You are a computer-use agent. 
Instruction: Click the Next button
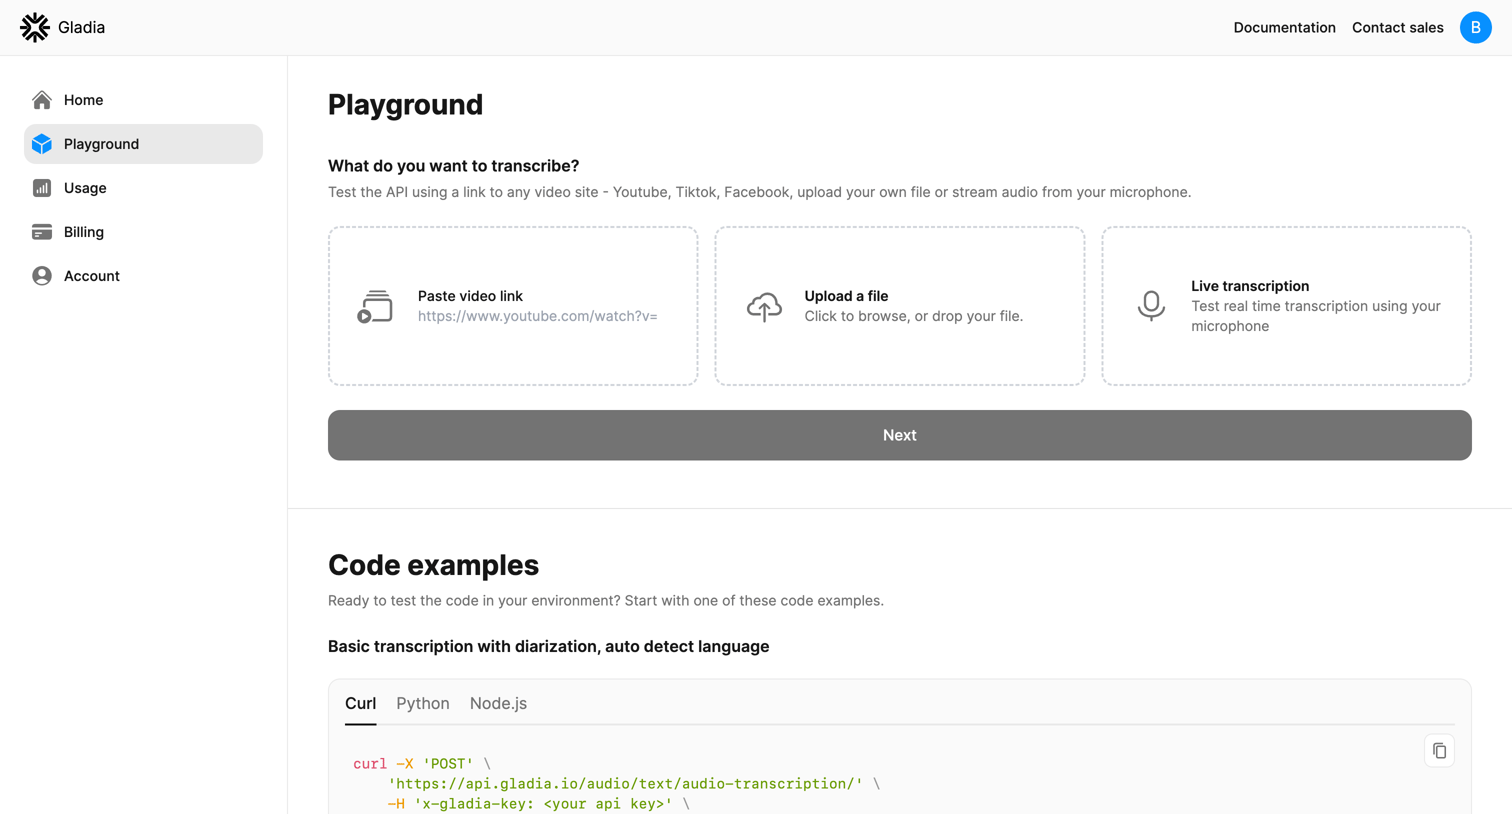899,435
